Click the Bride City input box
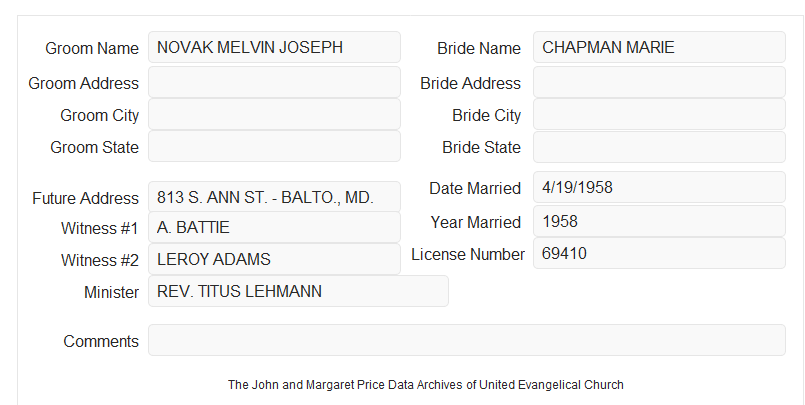This screenshot has width=805, height=405. (x=659, y=114)
